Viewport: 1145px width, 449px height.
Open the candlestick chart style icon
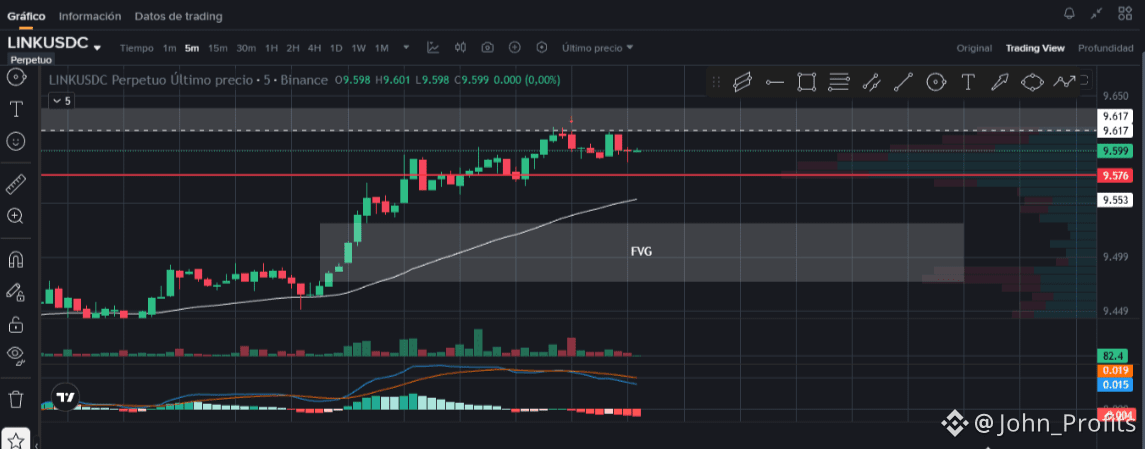coord(460,47)
